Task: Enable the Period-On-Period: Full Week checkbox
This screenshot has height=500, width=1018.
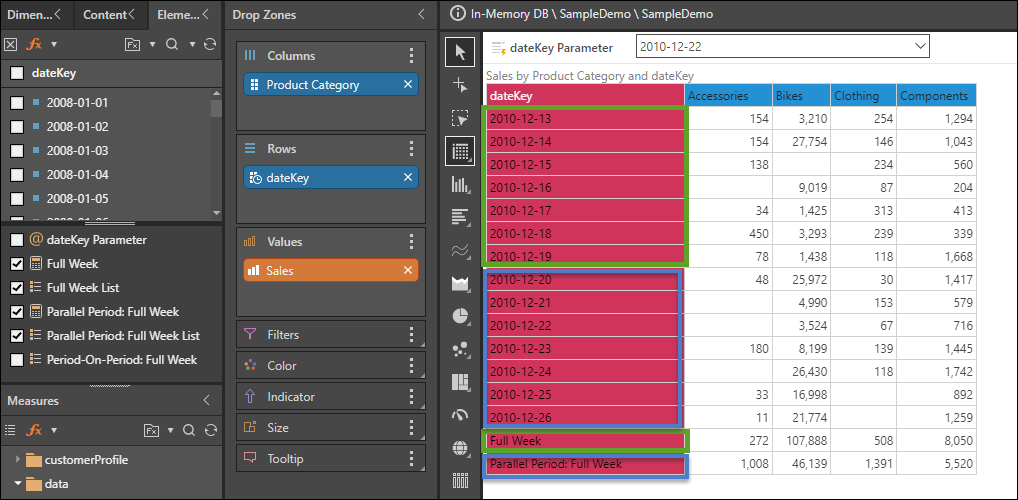Action: (17, 360)
